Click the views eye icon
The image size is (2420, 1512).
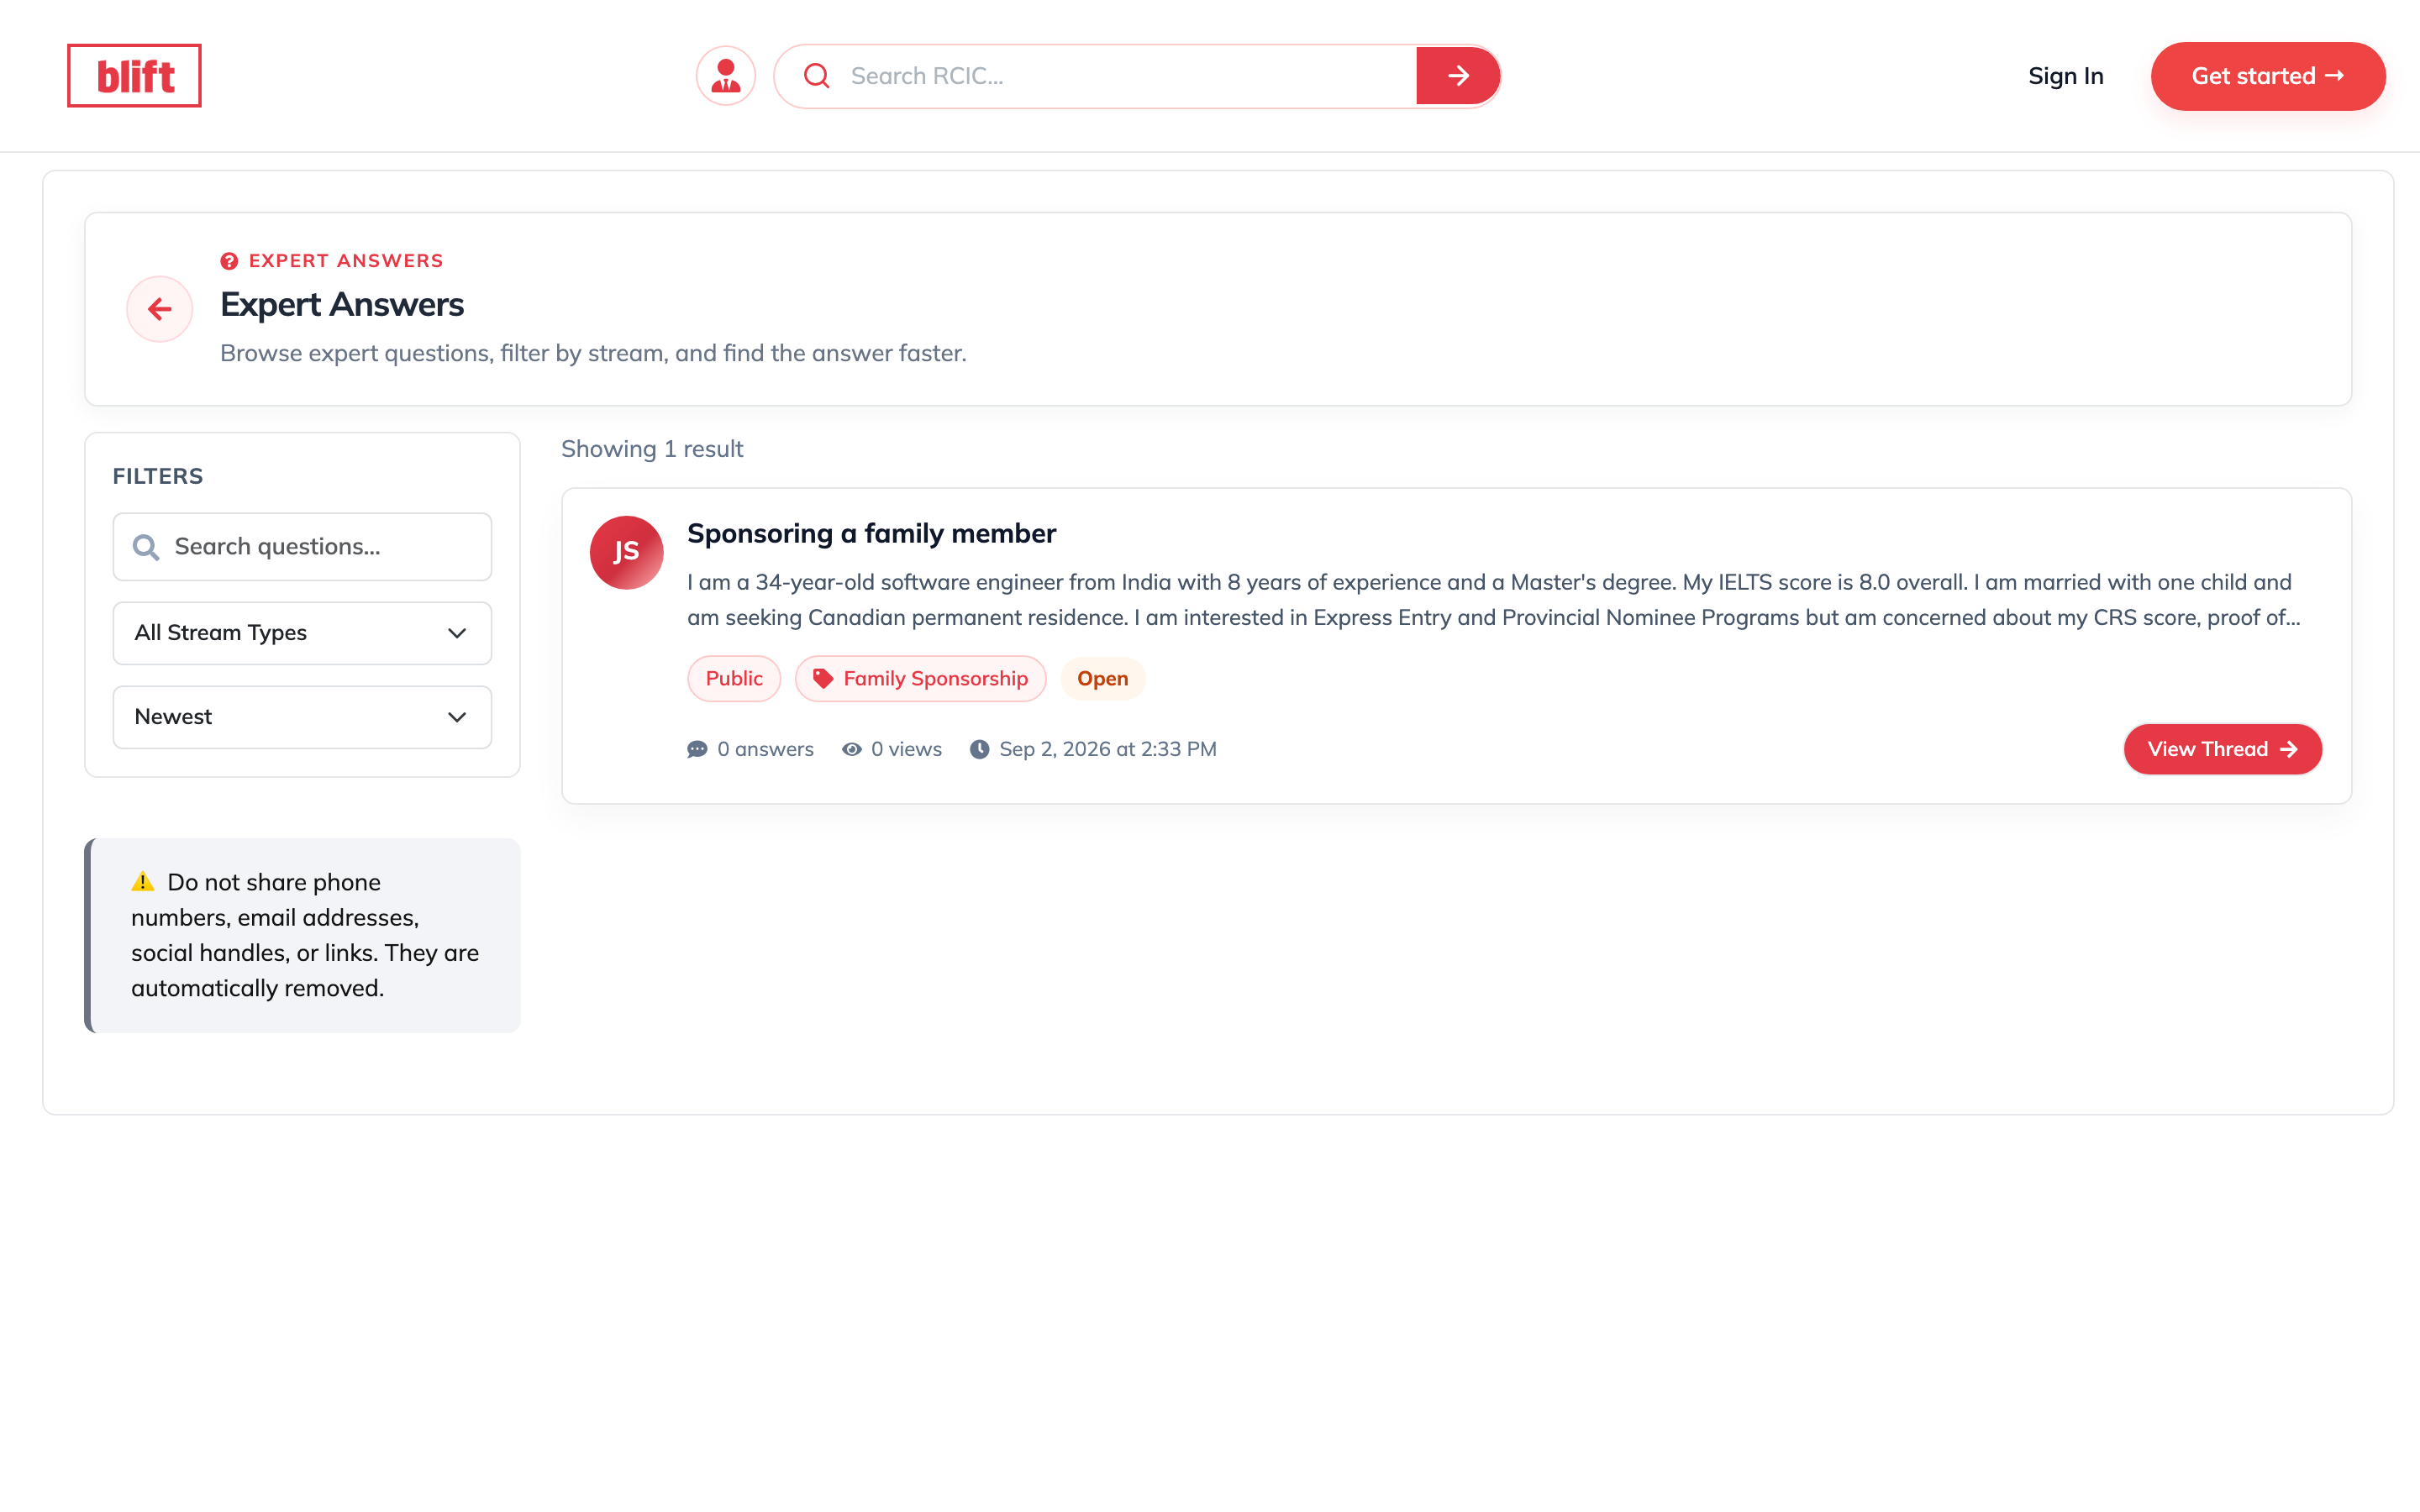pyautogui.click(x=852, y=749)
